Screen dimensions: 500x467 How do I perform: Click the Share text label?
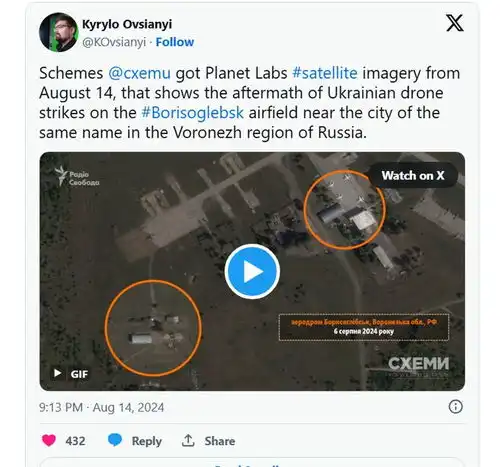(x=220, y=441)
